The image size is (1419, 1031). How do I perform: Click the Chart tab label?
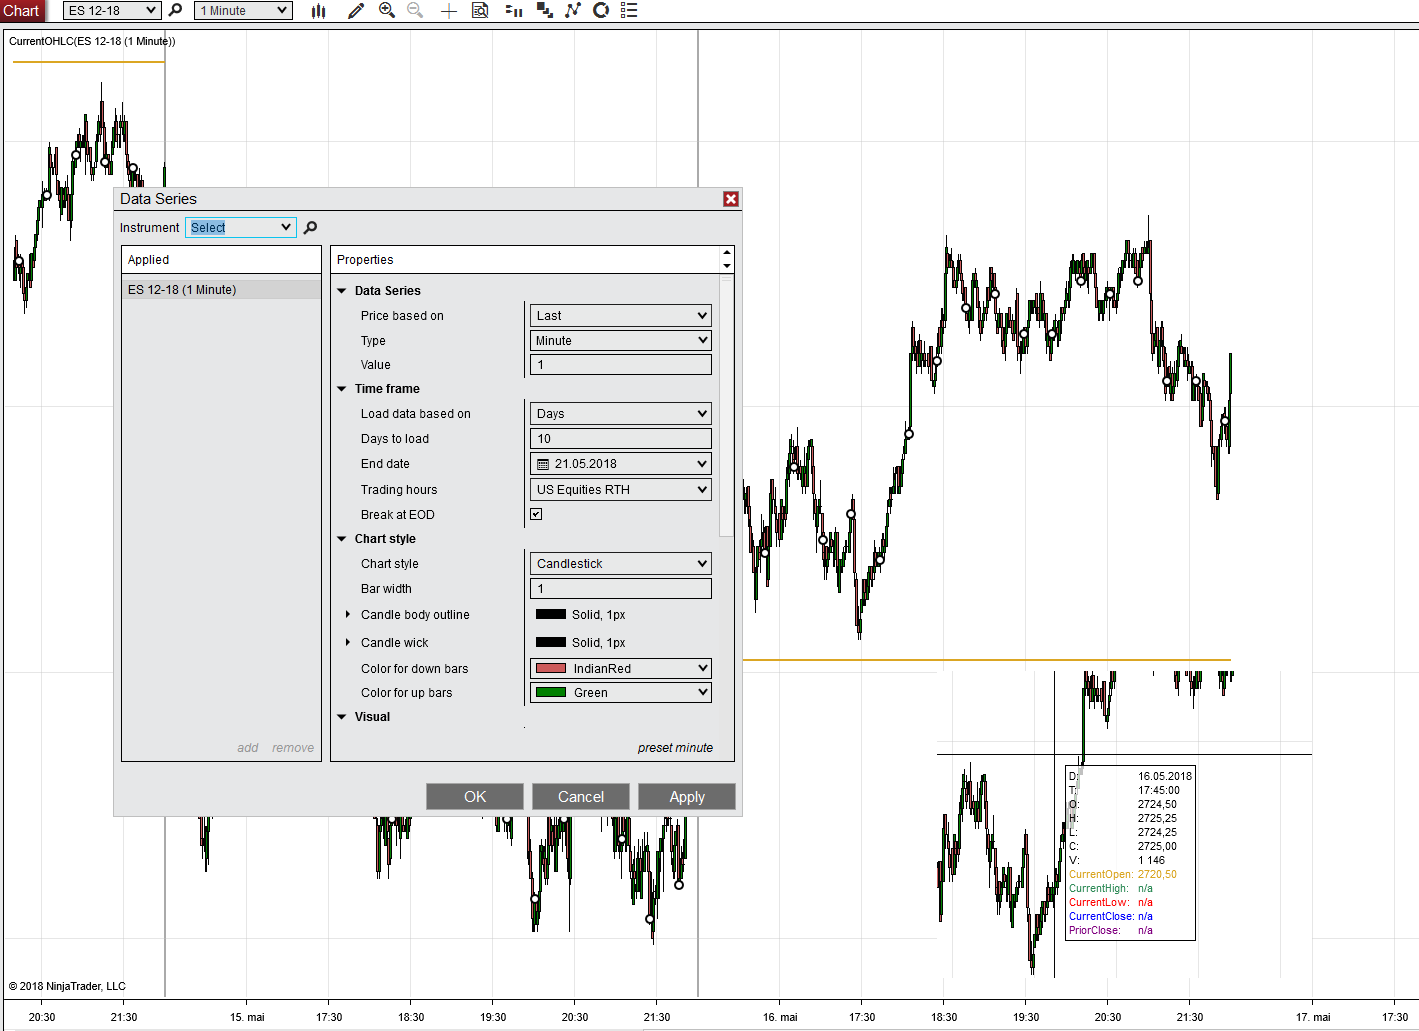(21, 11)
